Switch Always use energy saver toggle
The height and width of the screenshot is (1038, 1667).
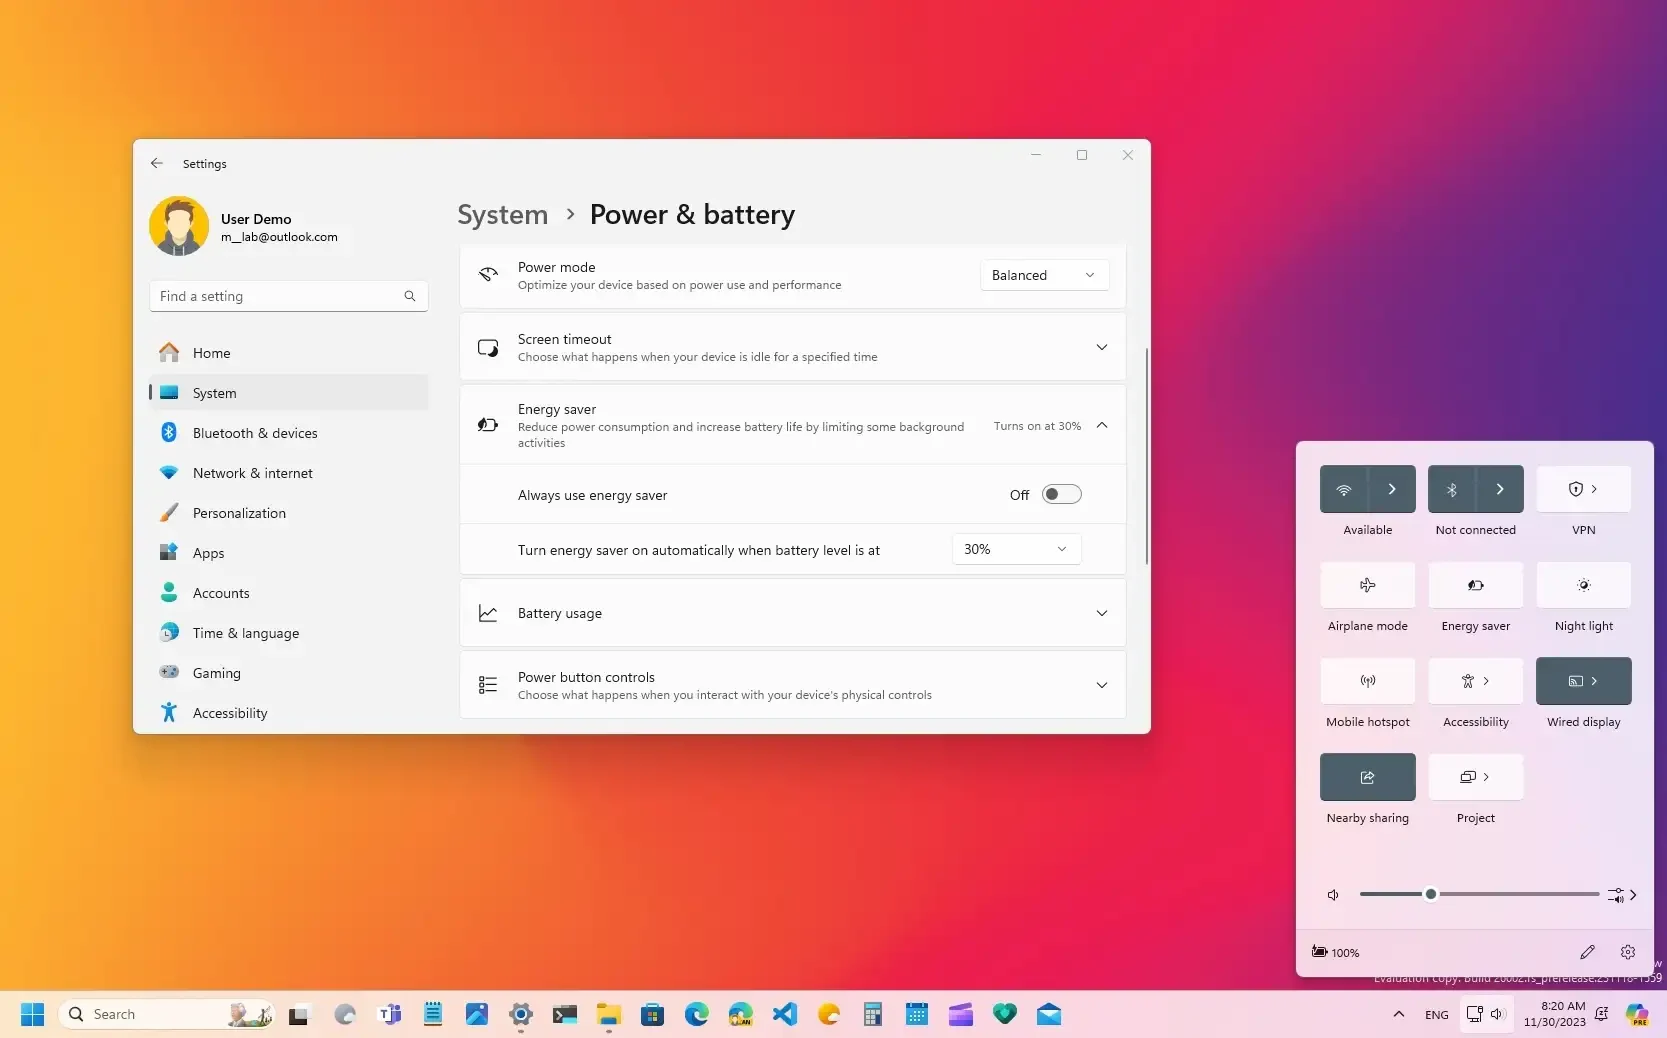click(x=1061, y=494)
